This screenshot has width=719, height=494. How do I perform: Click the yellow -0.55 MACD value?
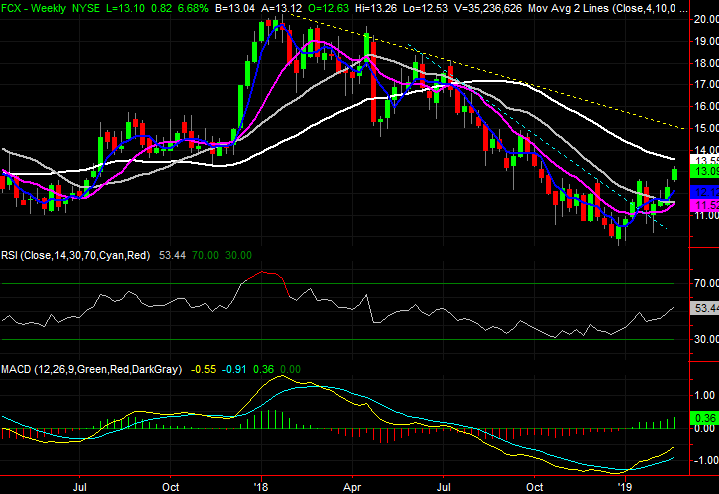click(200, 369)
